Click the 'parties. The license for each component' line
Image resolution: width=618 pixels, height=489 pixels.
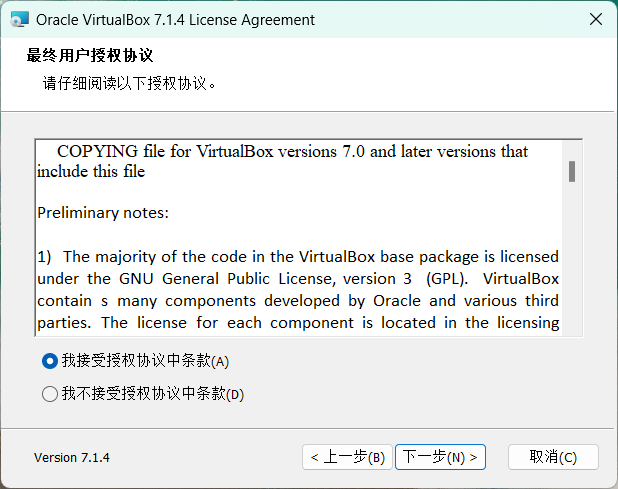pyautogui.click(x=298, y=323)
